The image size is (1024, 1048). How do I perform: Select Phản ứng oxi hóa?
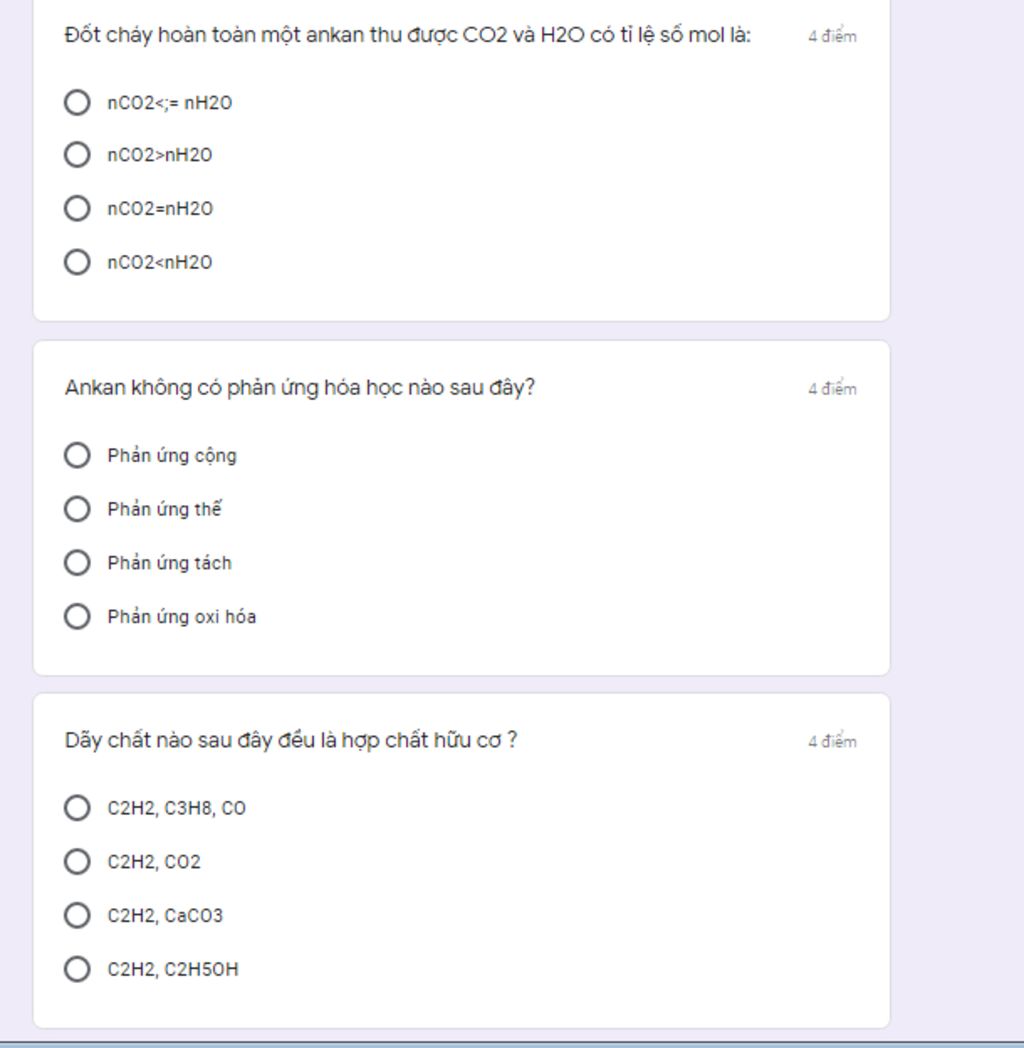(78, 616)
